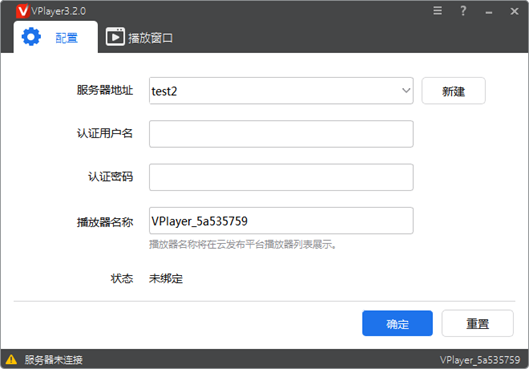The image size is (529, 369).
Task: Open the hamburger menu icon in title bar
Action: (438, 11)
